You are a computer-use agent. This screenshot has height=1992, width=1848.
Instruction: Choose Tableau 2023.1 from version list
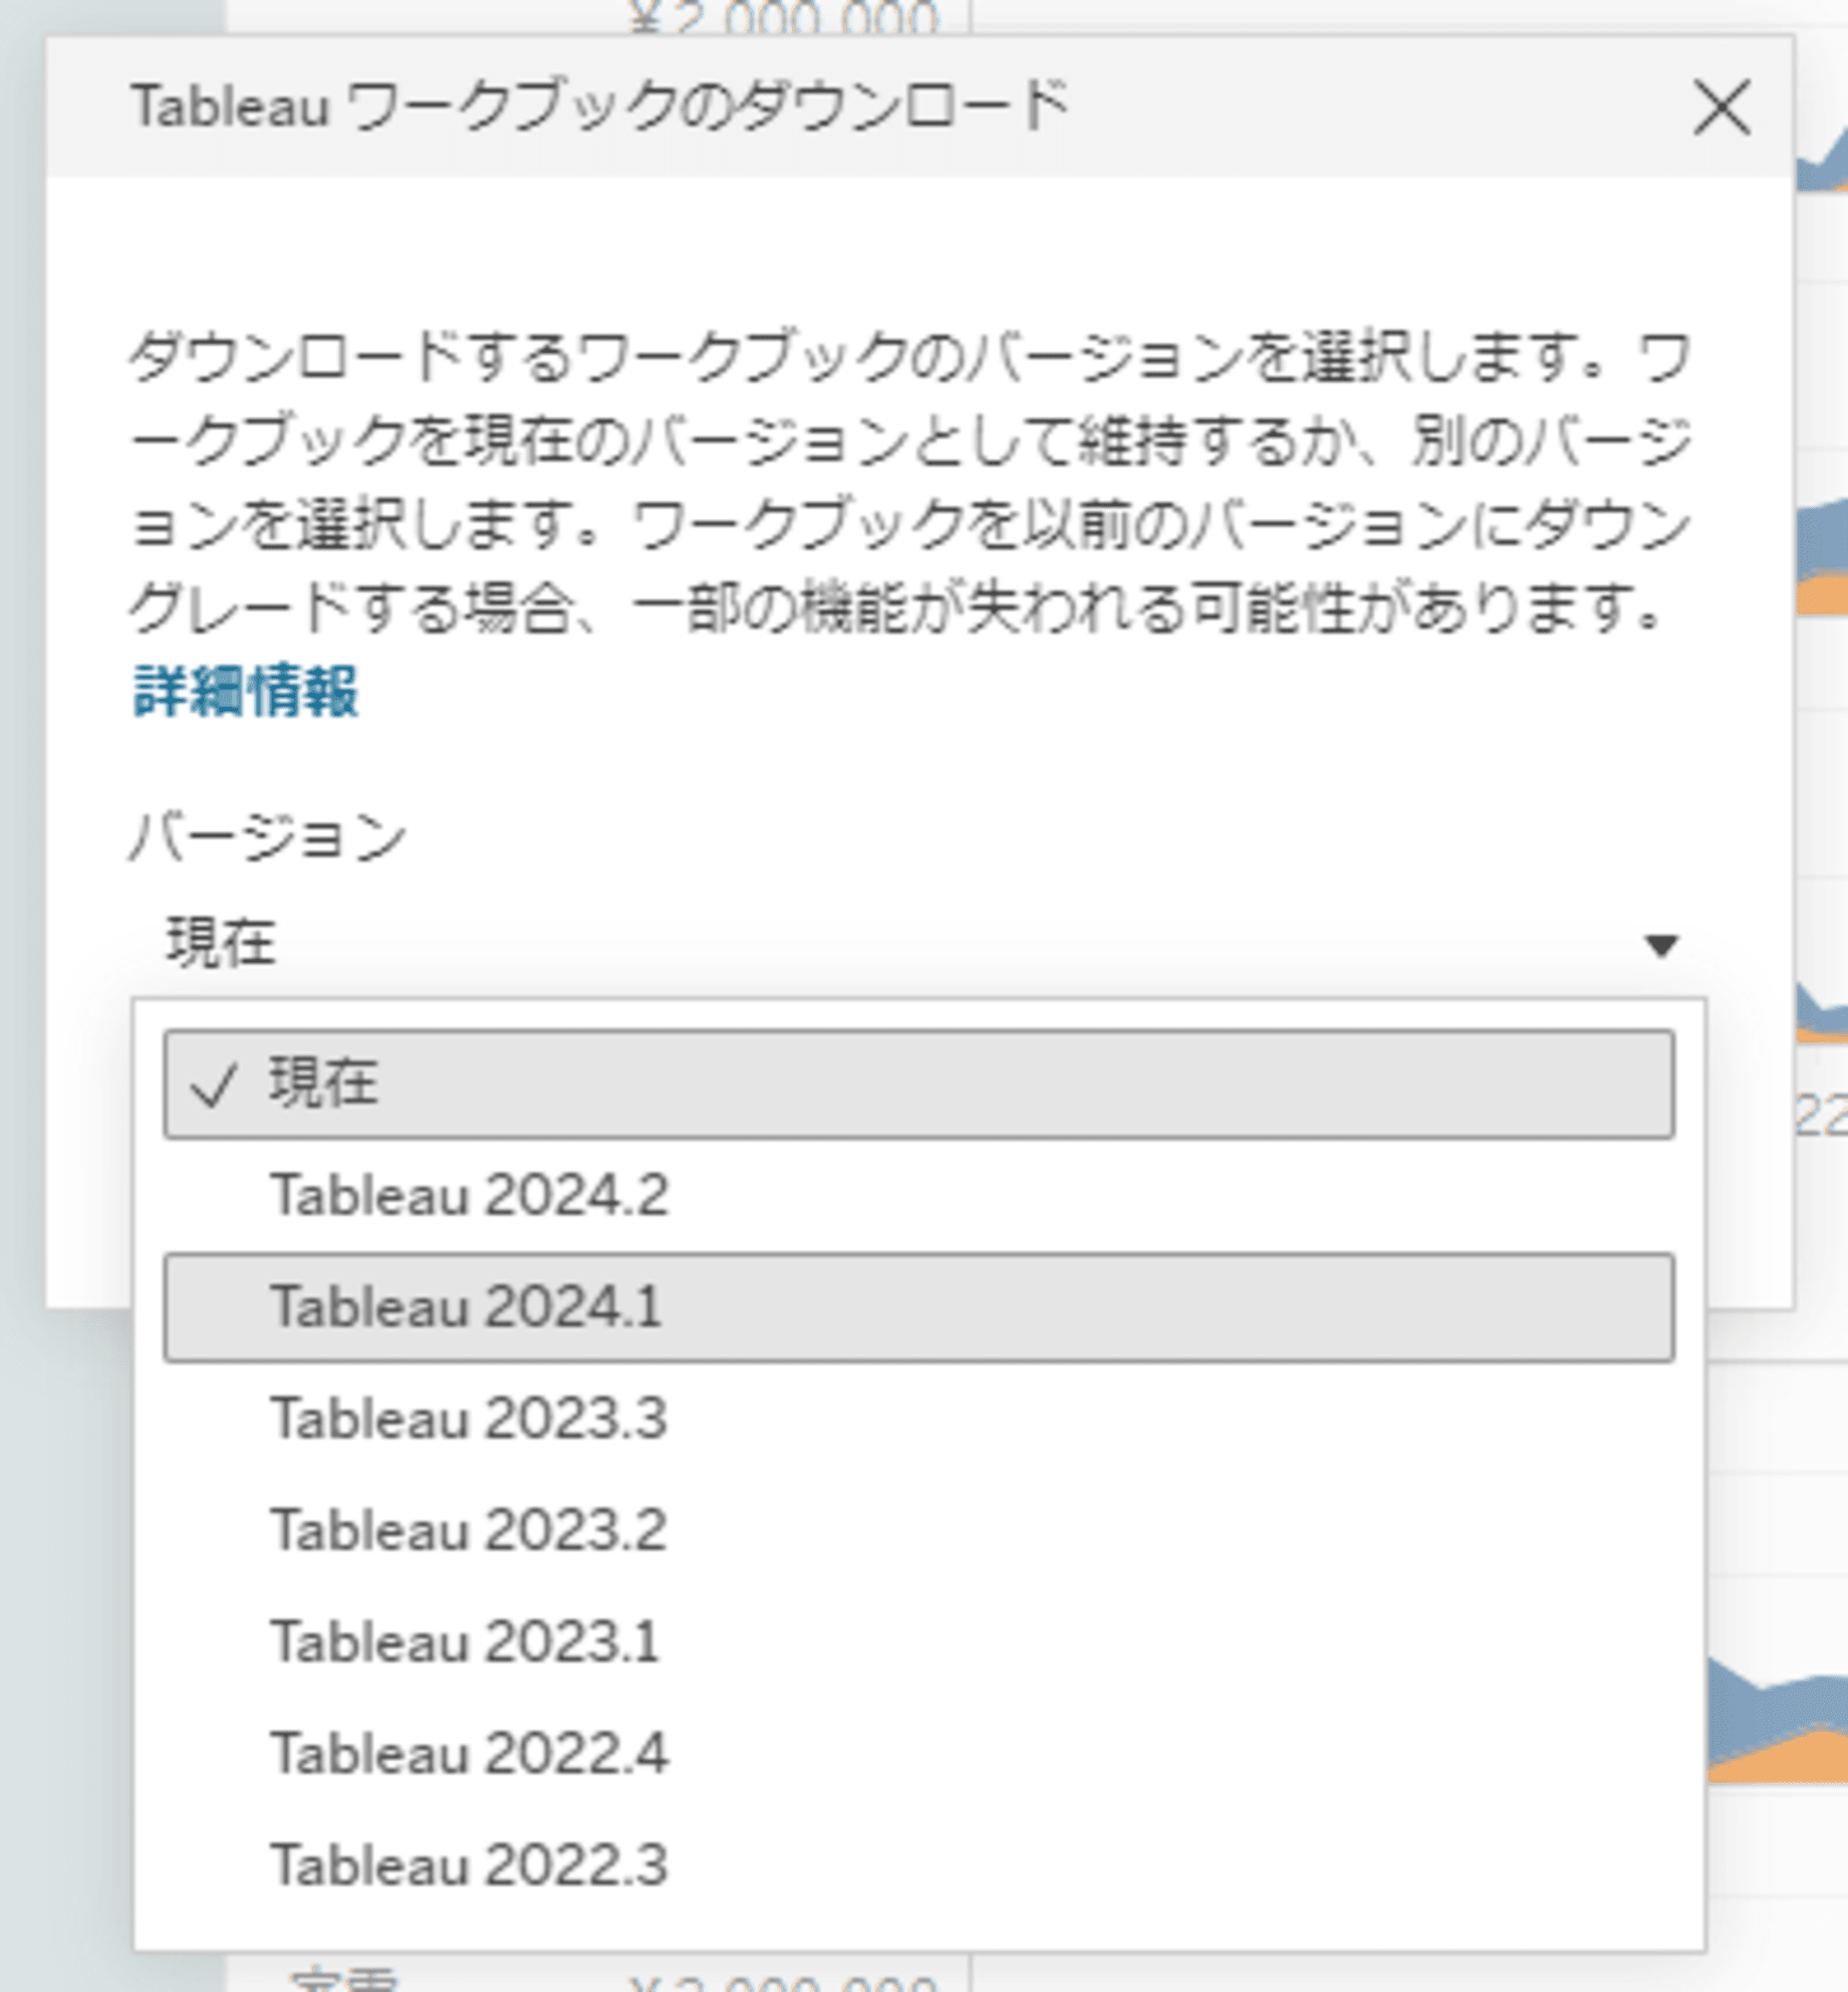919,1642
